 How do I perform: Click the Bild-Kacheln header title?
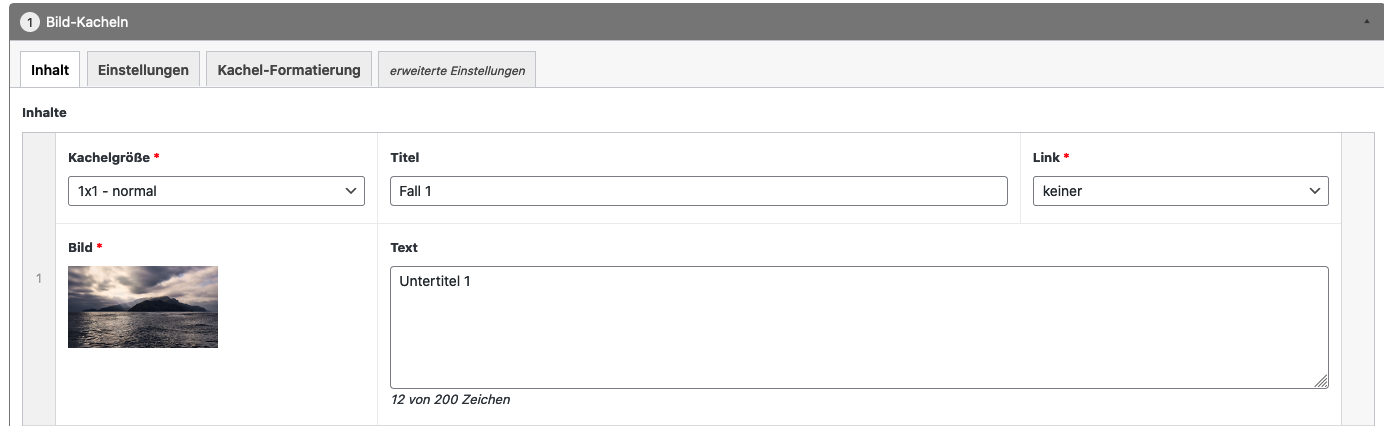coord(87,21)
